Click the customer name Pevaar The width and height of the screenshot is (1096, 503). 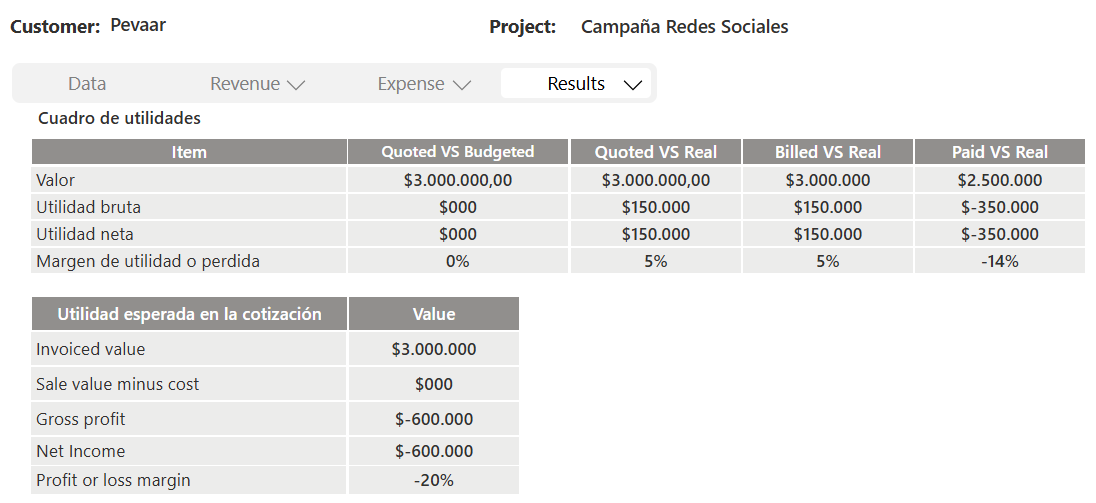coord(138,25)
